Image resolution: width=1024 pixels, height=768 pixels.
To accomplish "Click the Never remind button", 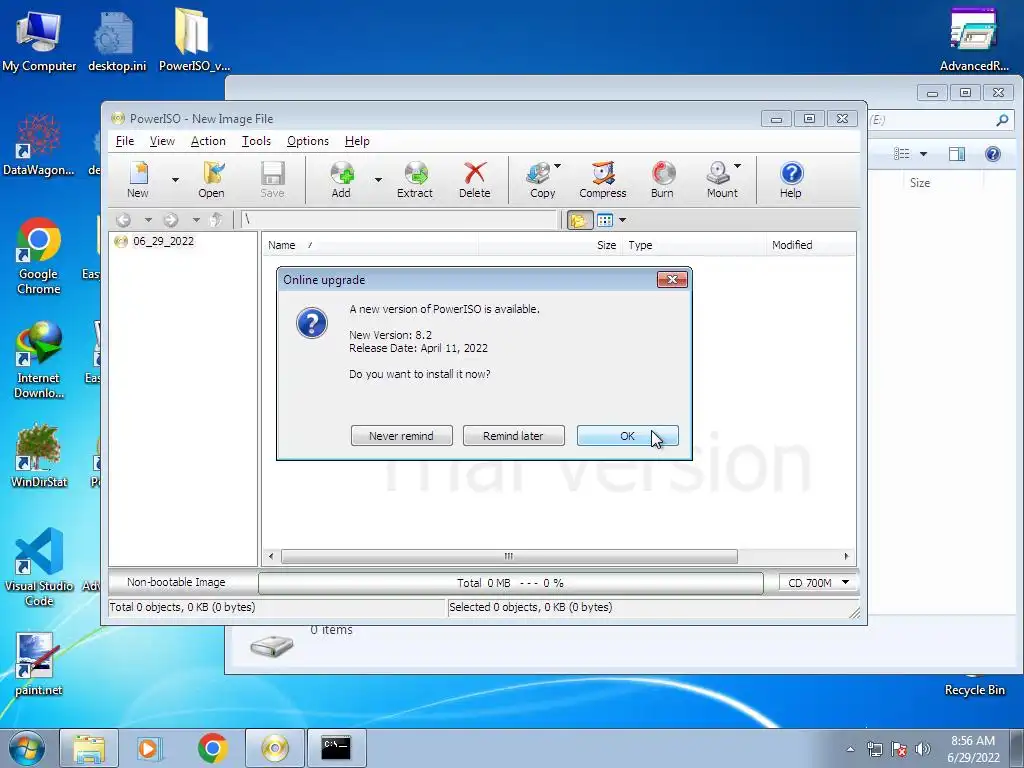I will (x=402, y=436).
